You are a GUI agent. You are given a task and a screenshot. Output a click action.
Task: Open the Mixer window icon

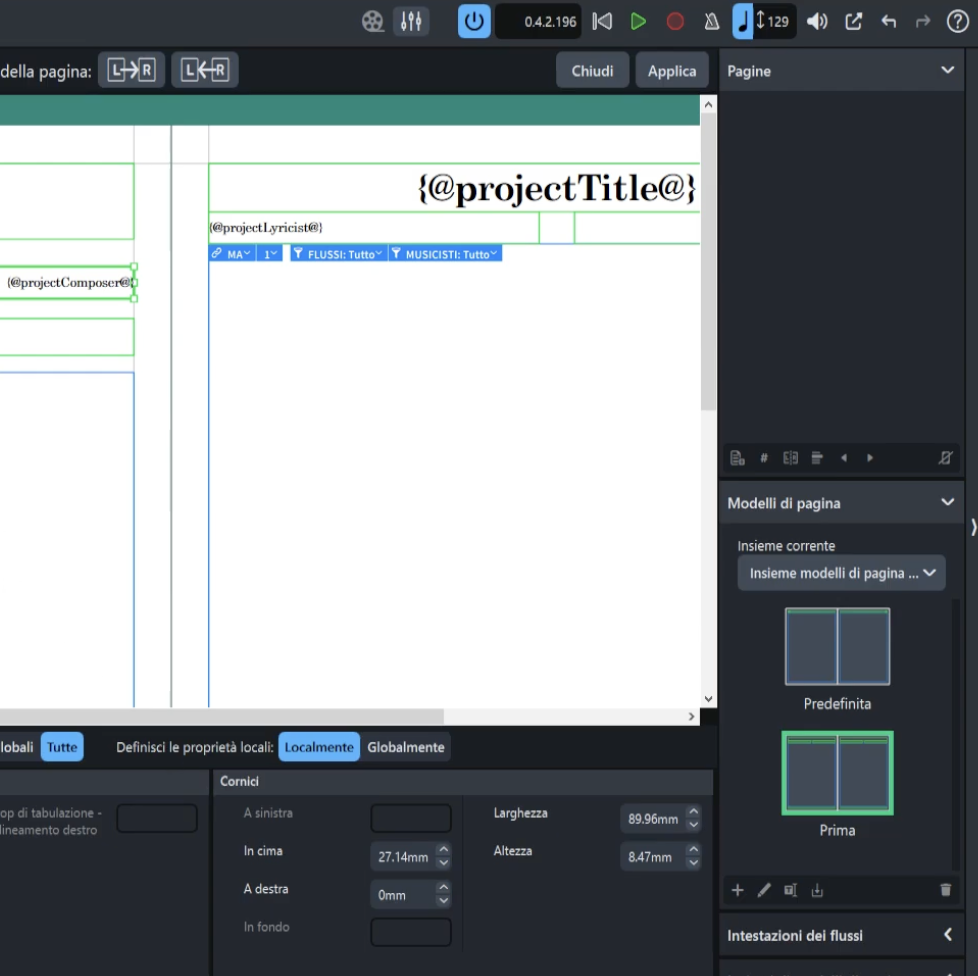(410, 21)
